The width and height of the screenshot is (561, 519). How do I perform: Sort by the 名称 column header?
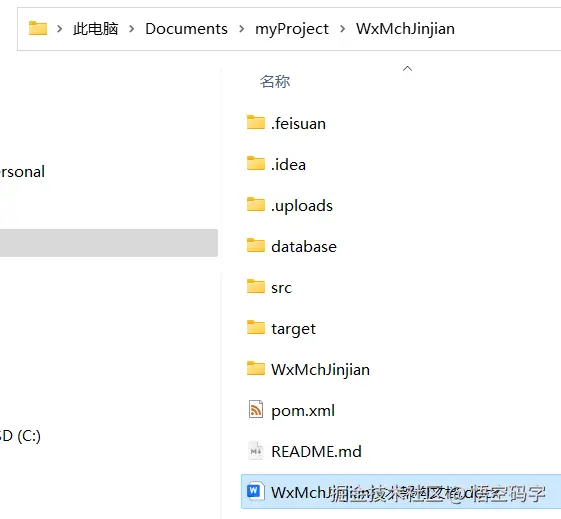(275, 82)
